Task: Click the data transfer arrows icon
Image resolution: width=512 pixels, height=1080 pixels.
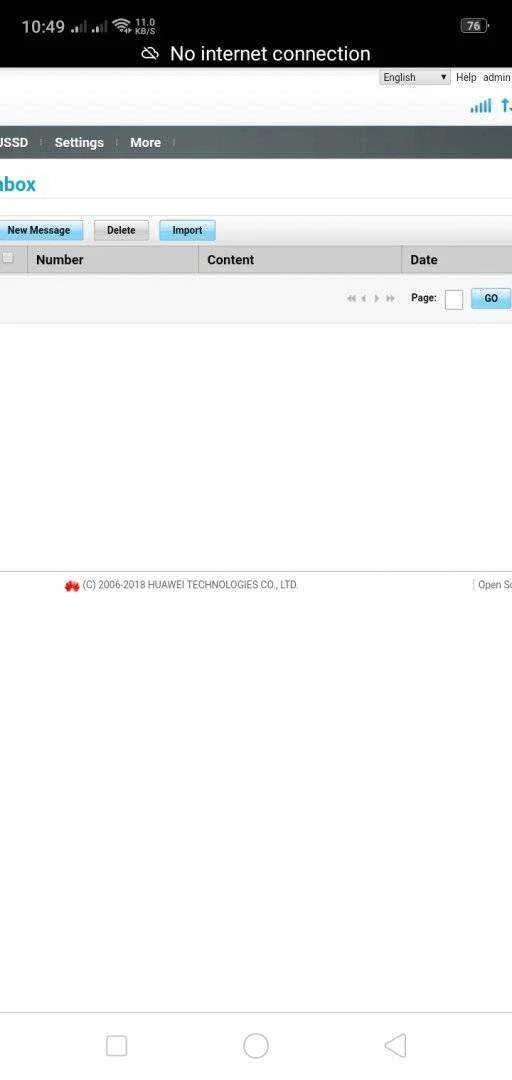Action: pos(506,105)
